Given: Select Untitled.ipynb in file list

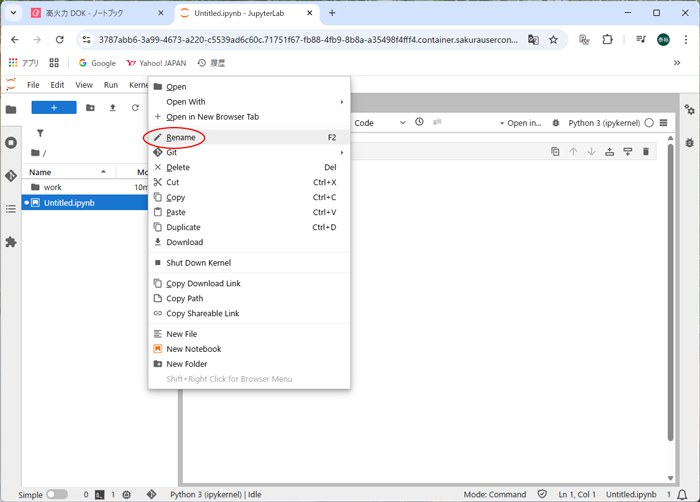Looking at the screenshot, I should [x=85, y=203].
